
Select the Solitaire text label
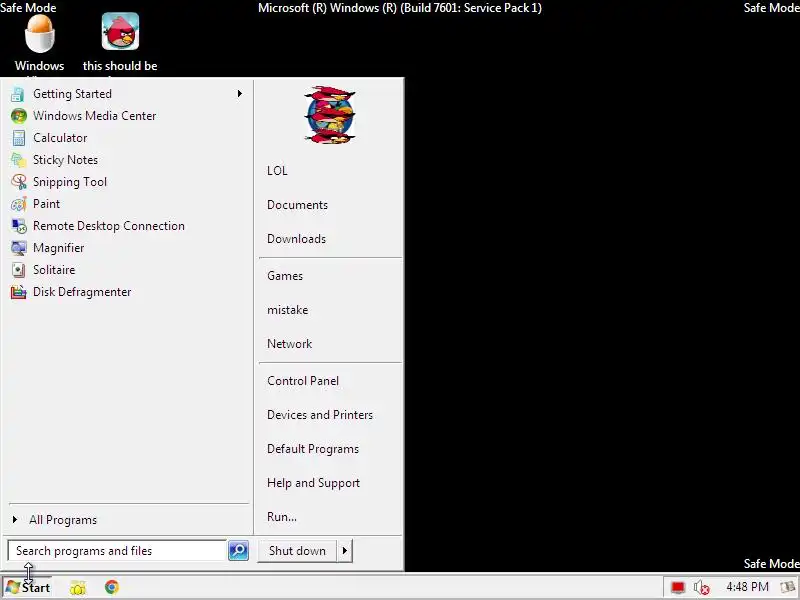pyautogui.click(x=54, y=270)
